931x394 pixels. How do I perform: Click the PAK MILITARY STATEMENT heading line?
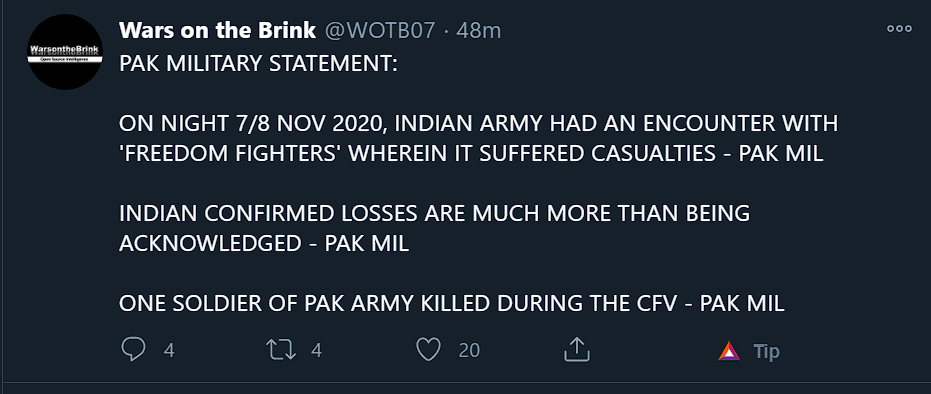[259, 63]
